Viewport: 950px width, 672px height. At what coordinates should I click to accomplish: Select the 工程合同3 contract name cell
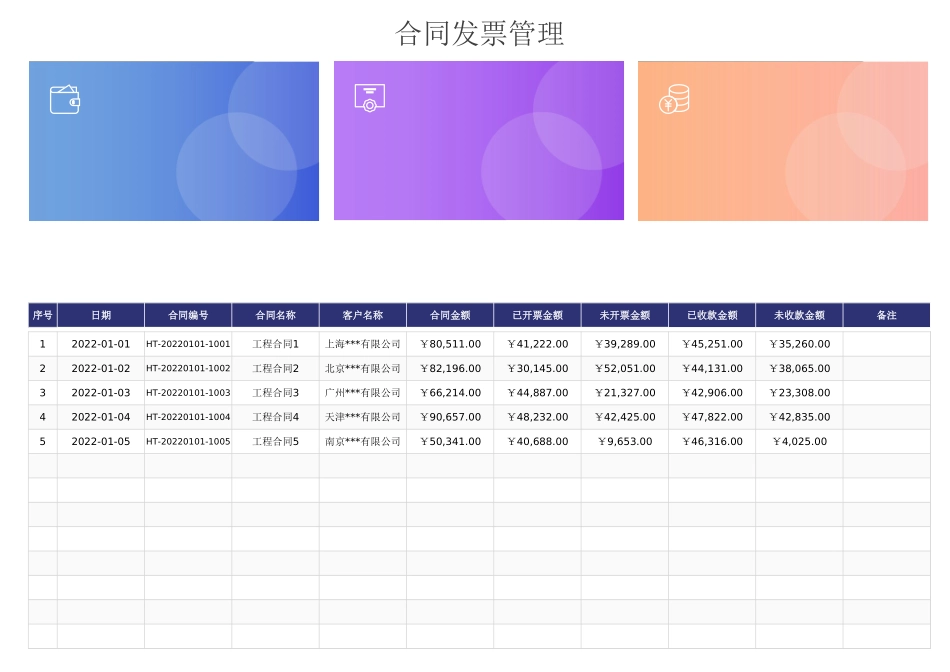pyautogui.click(x=275, y=392)
